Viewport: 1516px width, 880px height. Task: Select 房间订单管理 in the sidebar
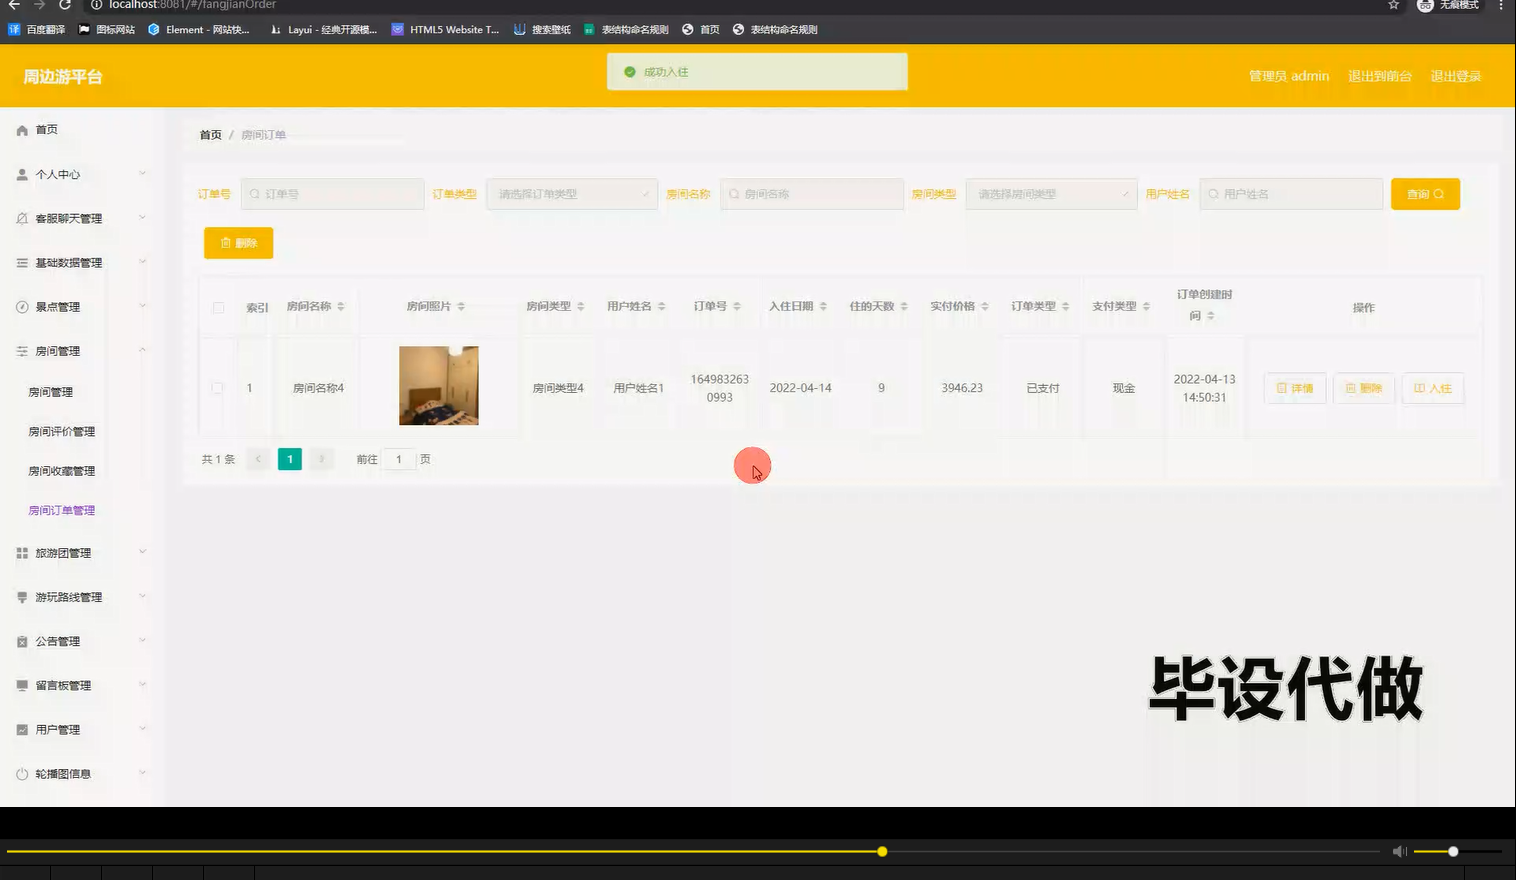tap(61, 510)
